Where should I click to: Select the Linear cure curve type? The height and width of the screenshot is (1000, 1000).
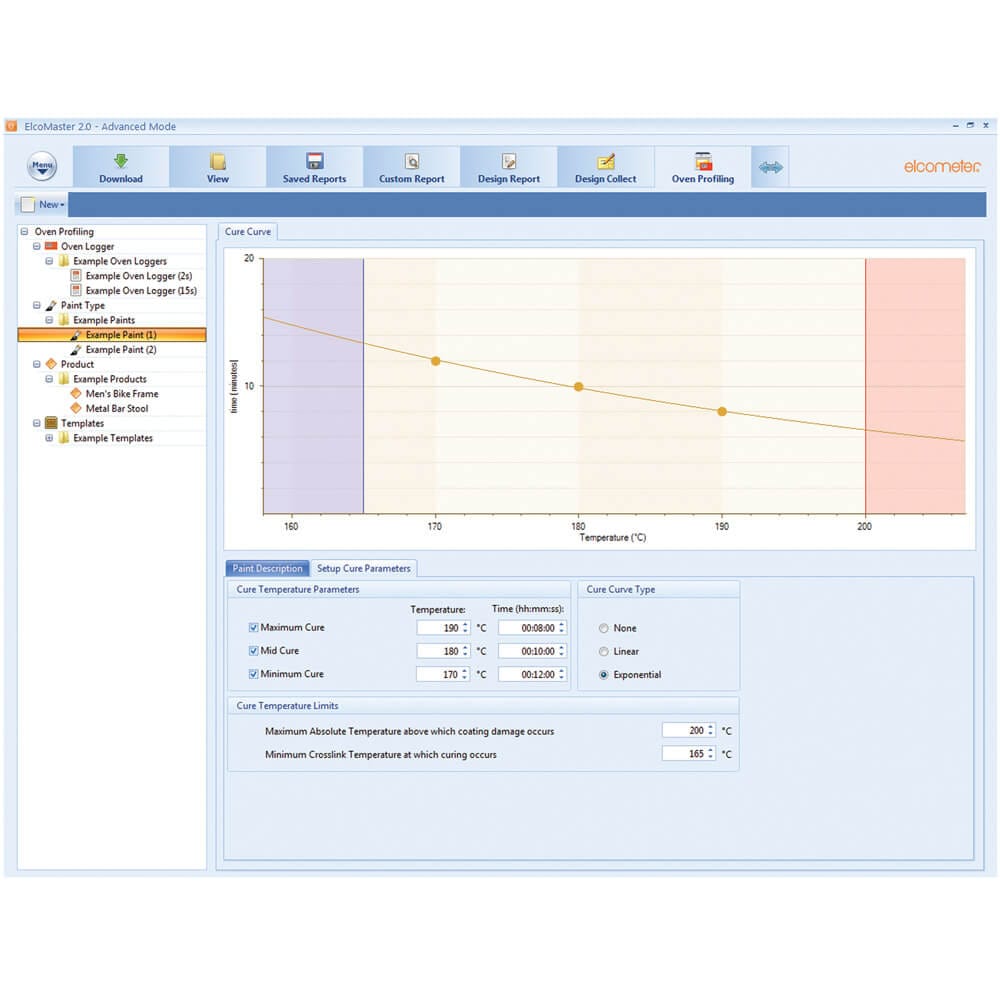(603, 651)
